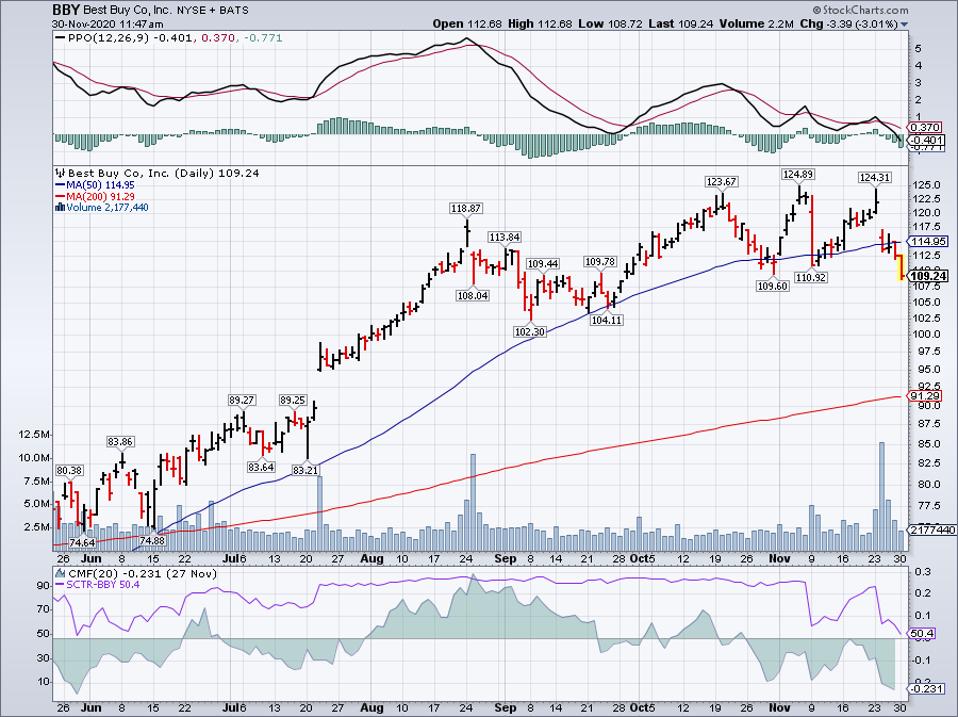Click the 74.88 low price label
The image size is (958, 717).
click(152, 540)
